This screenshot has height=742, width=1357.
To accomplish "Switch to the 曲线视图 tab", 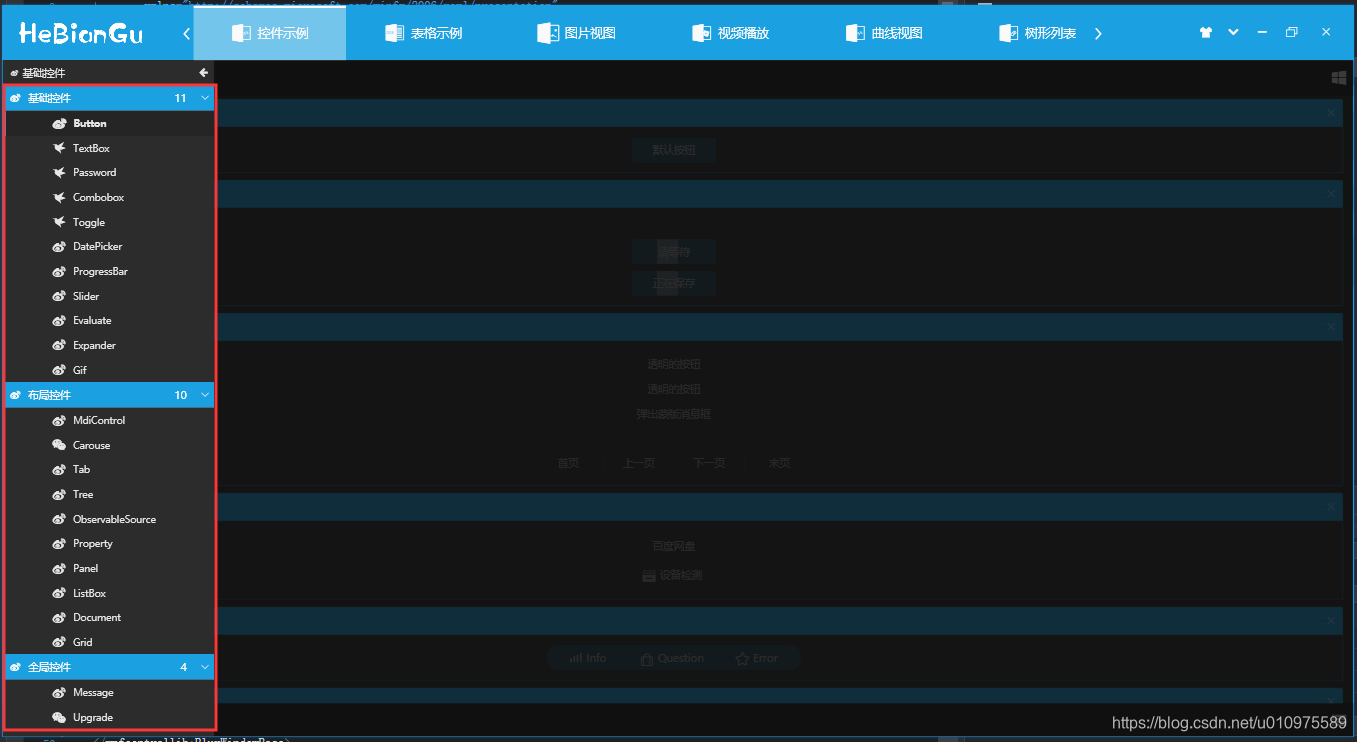I will (884, 33).
